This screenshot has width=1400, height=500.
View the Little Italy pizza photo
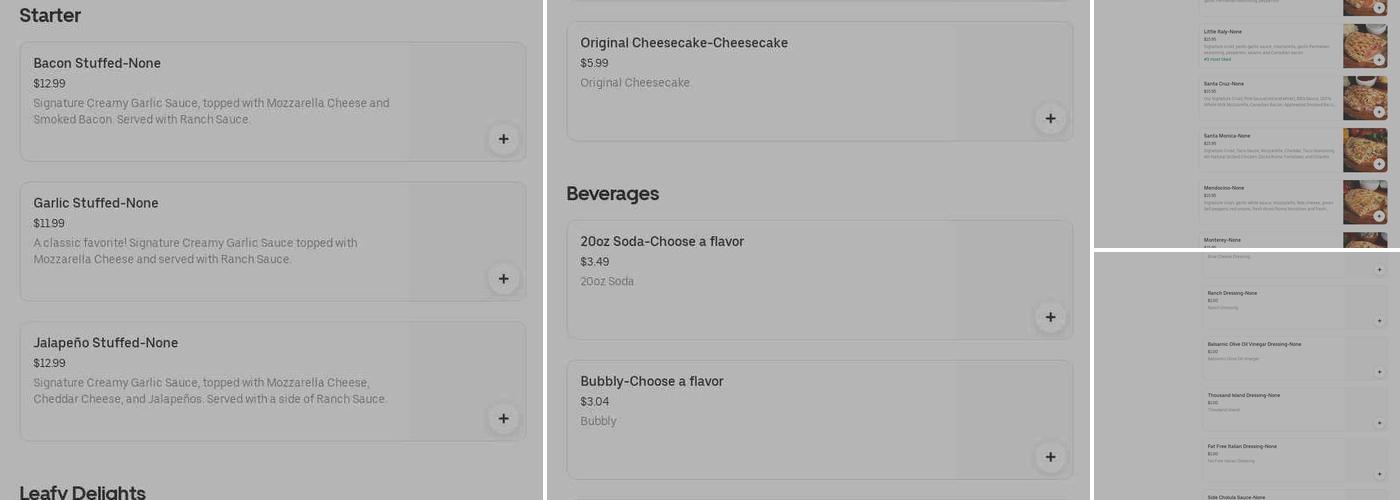(x=1363, y=44)
